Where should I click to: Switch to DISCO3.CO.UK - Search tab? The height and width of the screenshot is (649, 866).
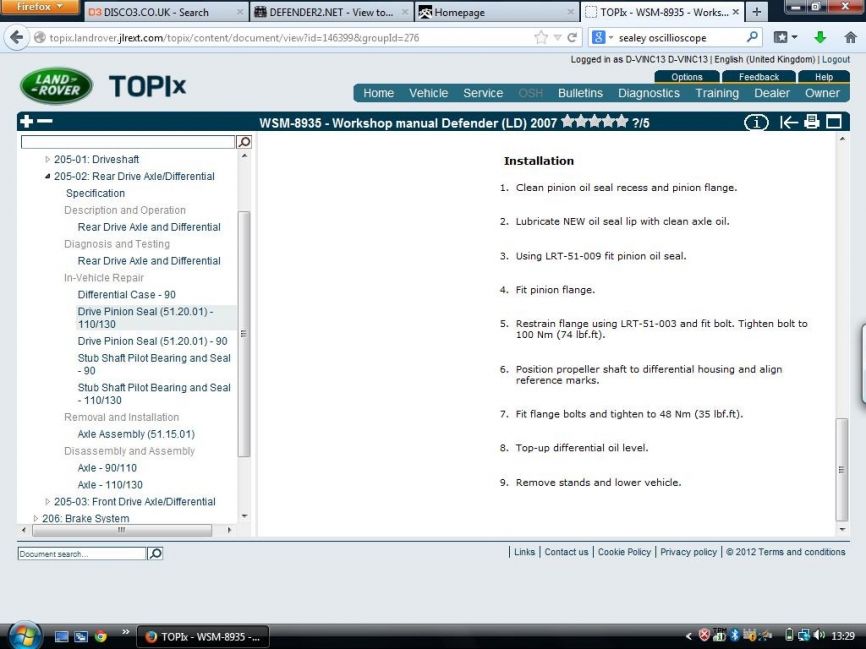[x=166, y=12]
